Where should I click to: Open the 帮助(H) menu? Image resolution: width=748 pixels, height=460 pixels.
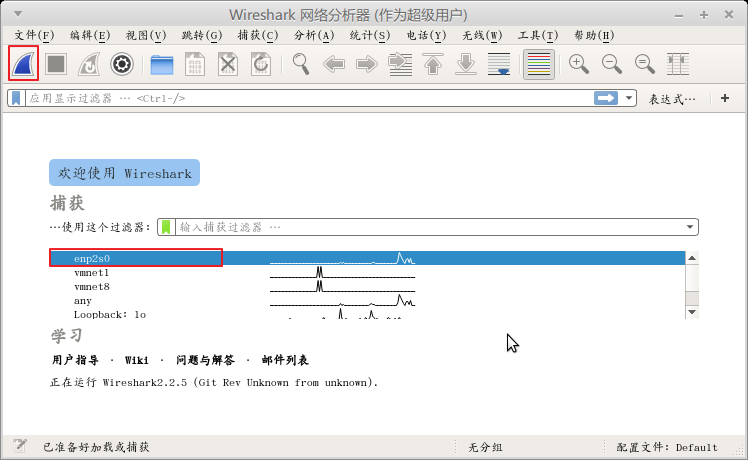(594, 35)
